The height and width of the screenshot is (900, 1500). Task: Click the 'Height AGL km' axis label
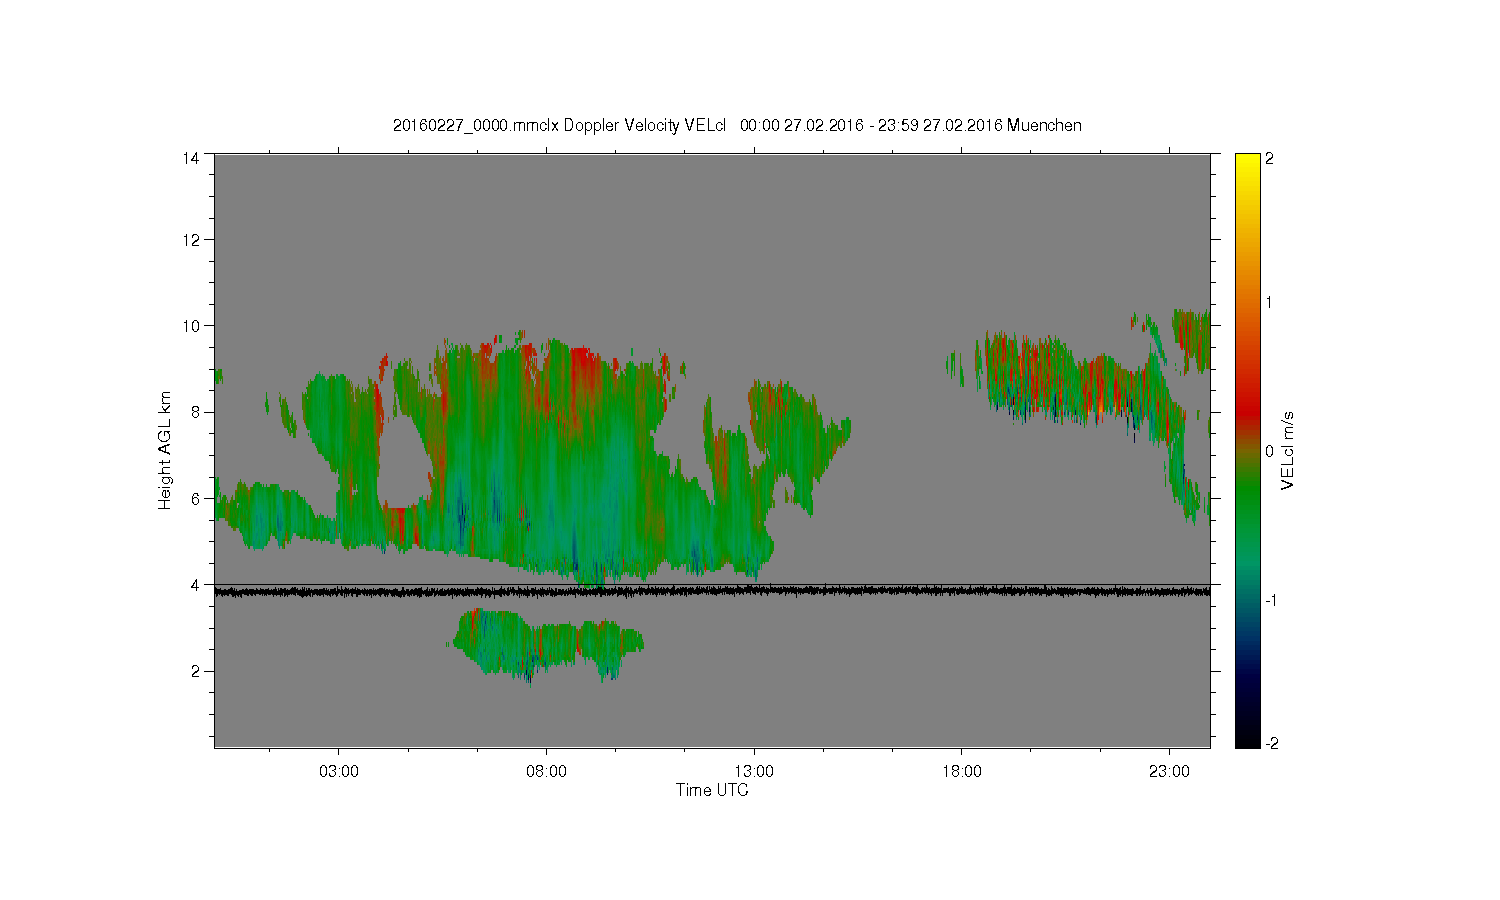click(x=165, y=450)
